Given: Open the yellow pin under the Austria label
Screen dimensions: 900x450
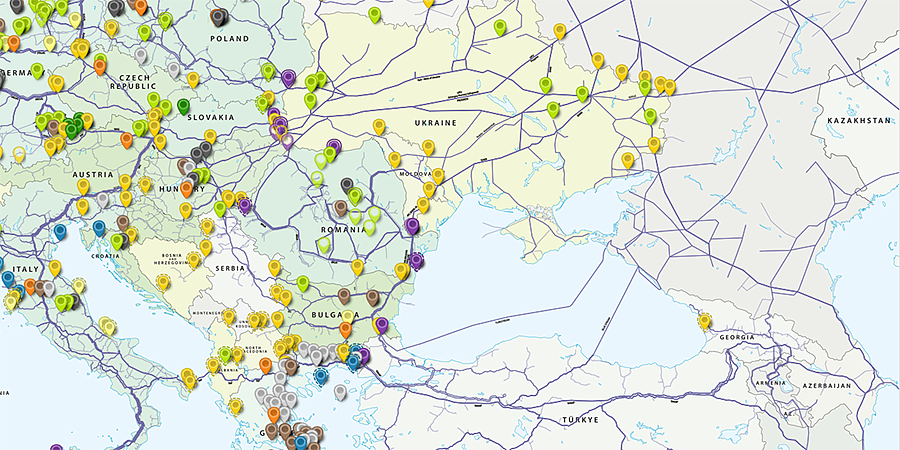Looking at the screenshot, I should [84, 187].
